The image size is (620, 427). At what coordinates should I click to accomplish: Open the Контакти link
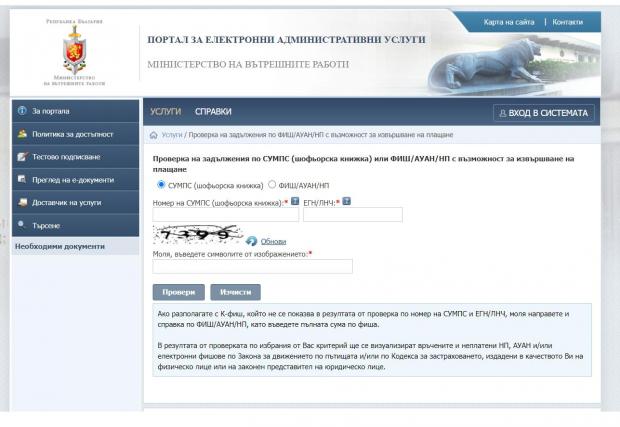pos(567,22)
